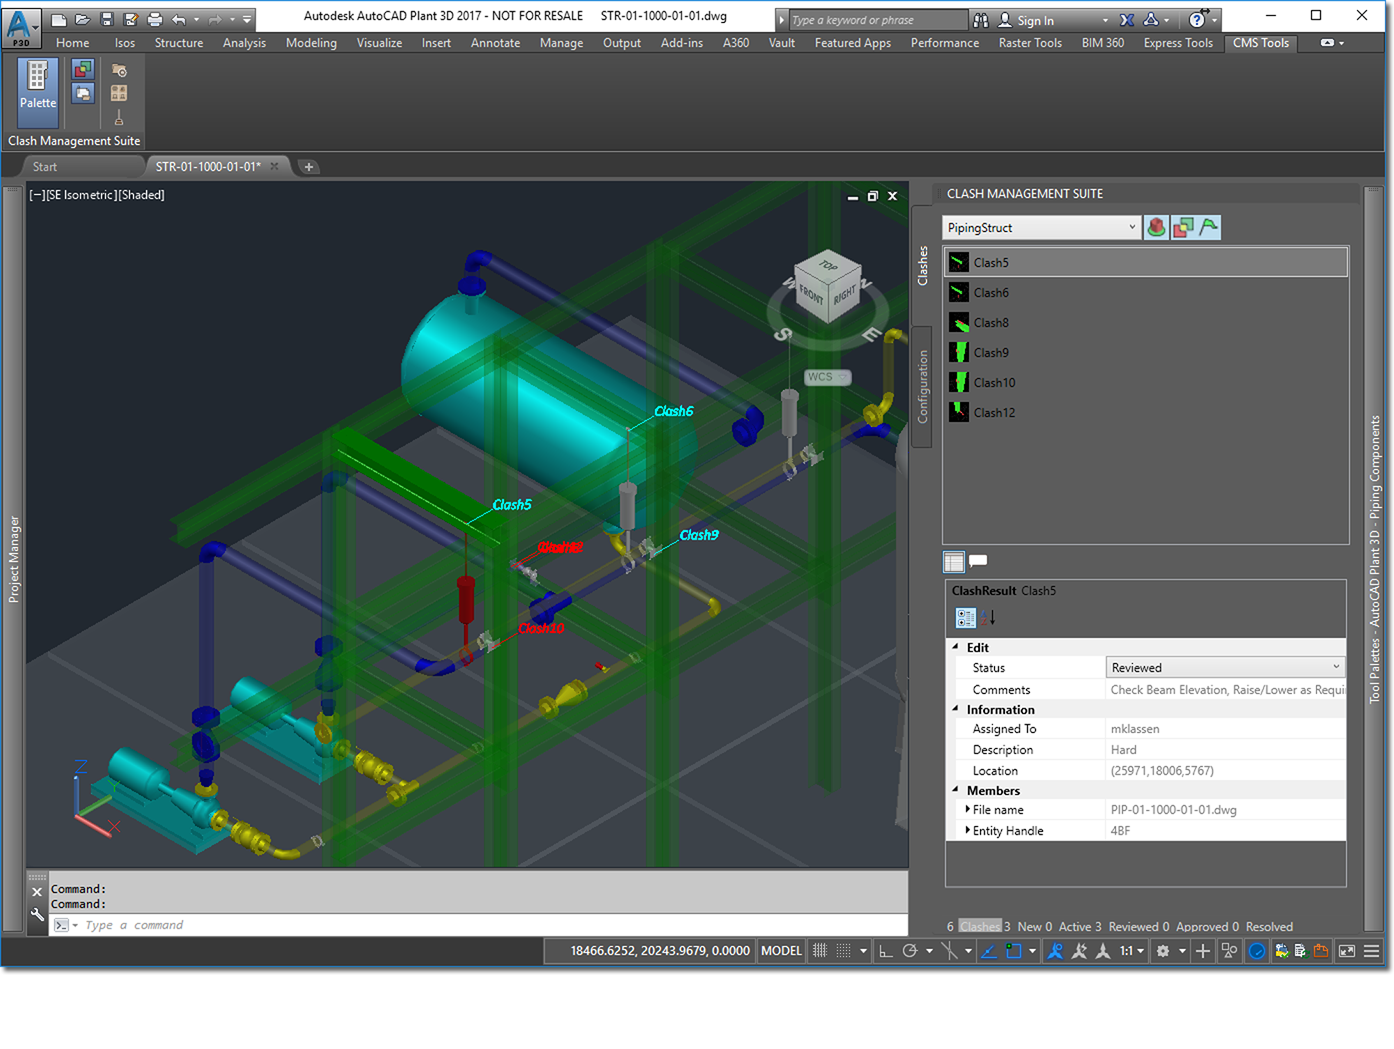The width and height of the screenshot is (1394, 1049).
Task: Switch to the properties table view icon
Action: coord(954,561)
